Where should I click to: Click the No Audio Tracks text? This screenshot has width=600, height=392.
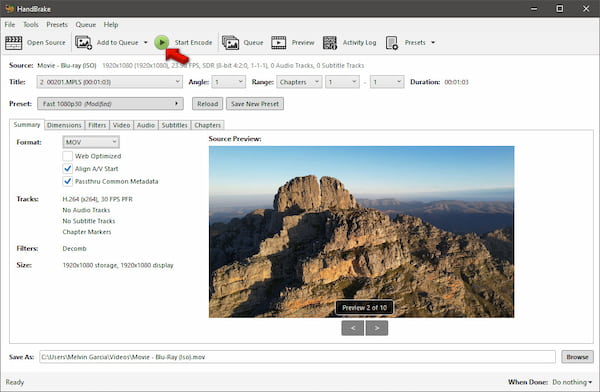86,210
